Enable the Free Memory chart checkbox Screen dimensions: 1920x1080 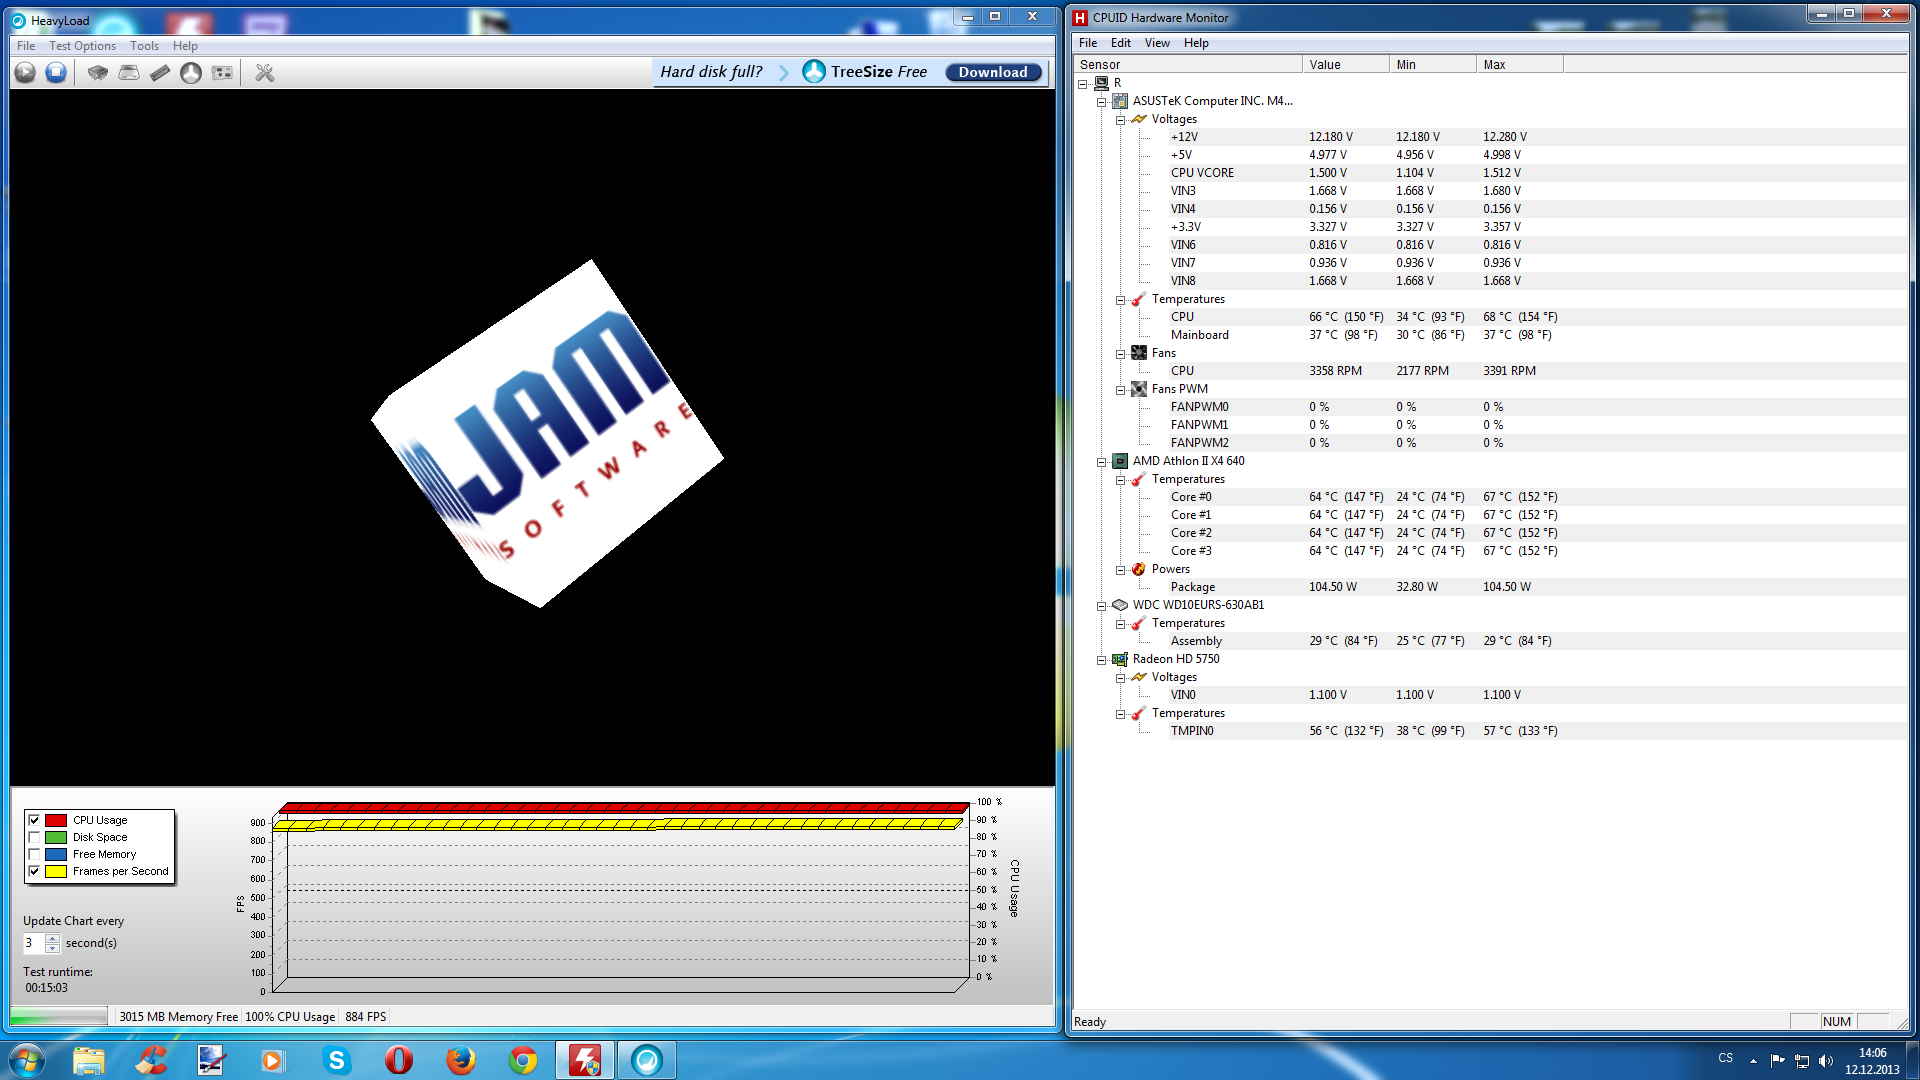coord(34,854)
